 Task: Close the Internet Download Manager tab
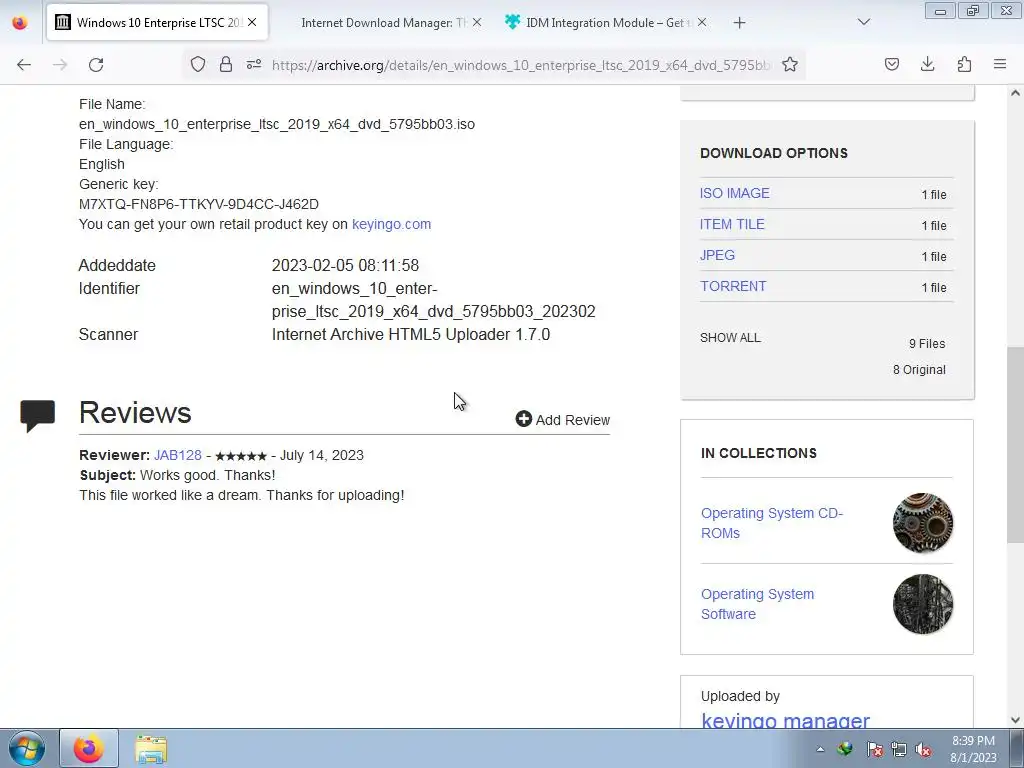point(477,22)
